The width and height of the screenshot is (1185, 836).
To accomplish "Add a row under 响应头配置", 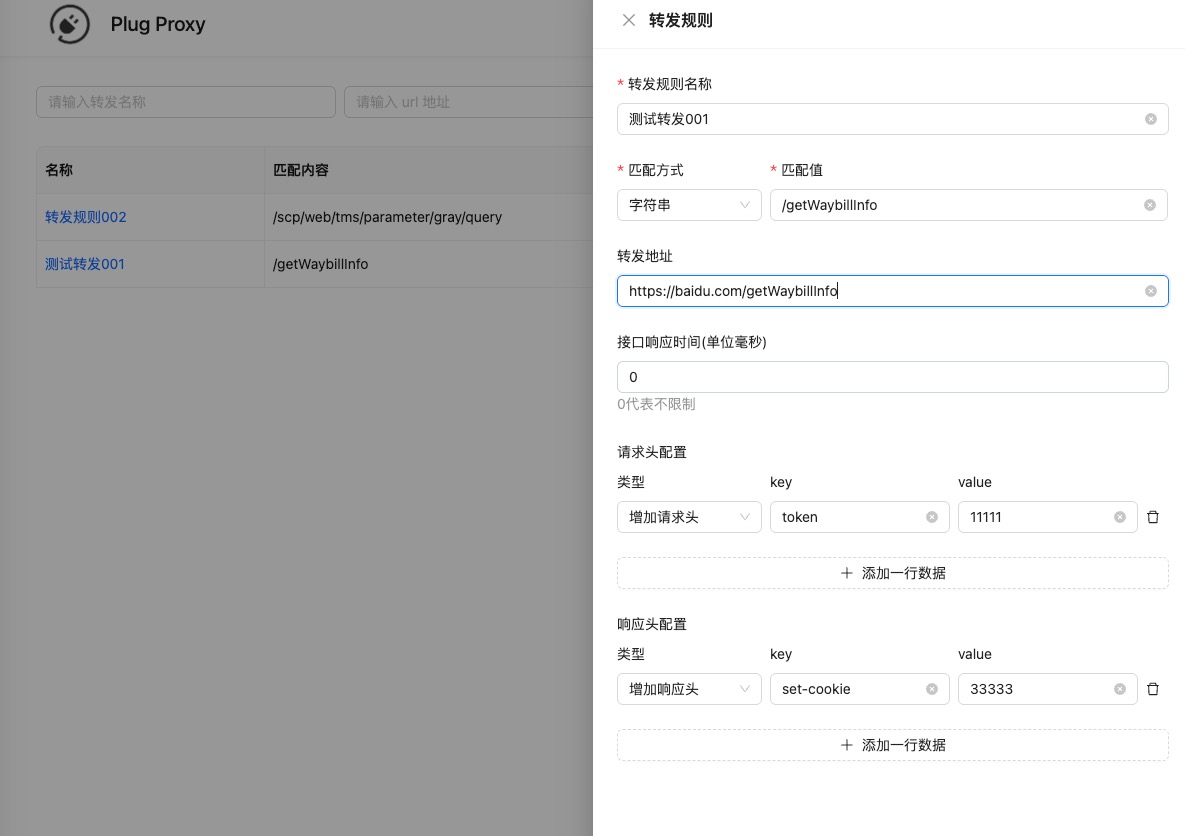I will tap(893, 745).
